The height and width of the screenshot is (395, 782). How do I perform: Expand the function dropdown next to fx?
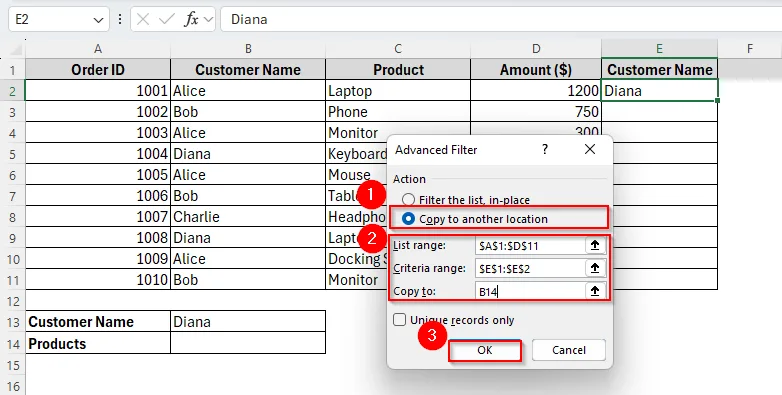tap(208, 20)
